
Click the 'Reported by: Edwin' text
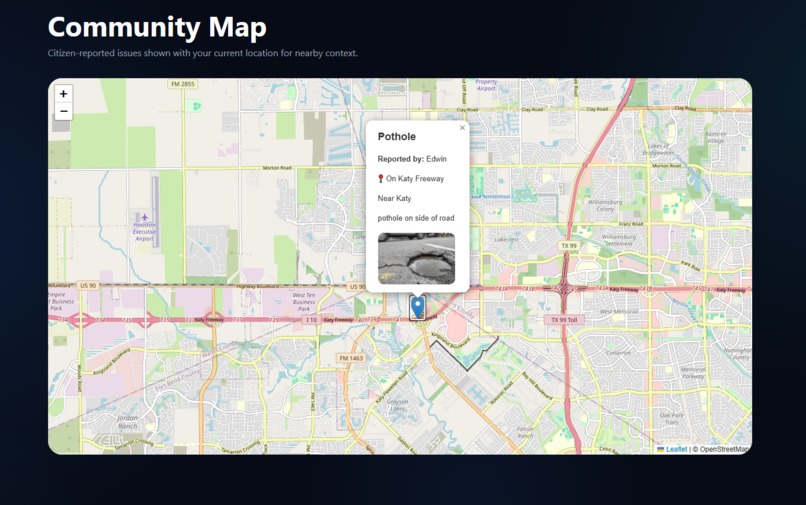(412, 159)
